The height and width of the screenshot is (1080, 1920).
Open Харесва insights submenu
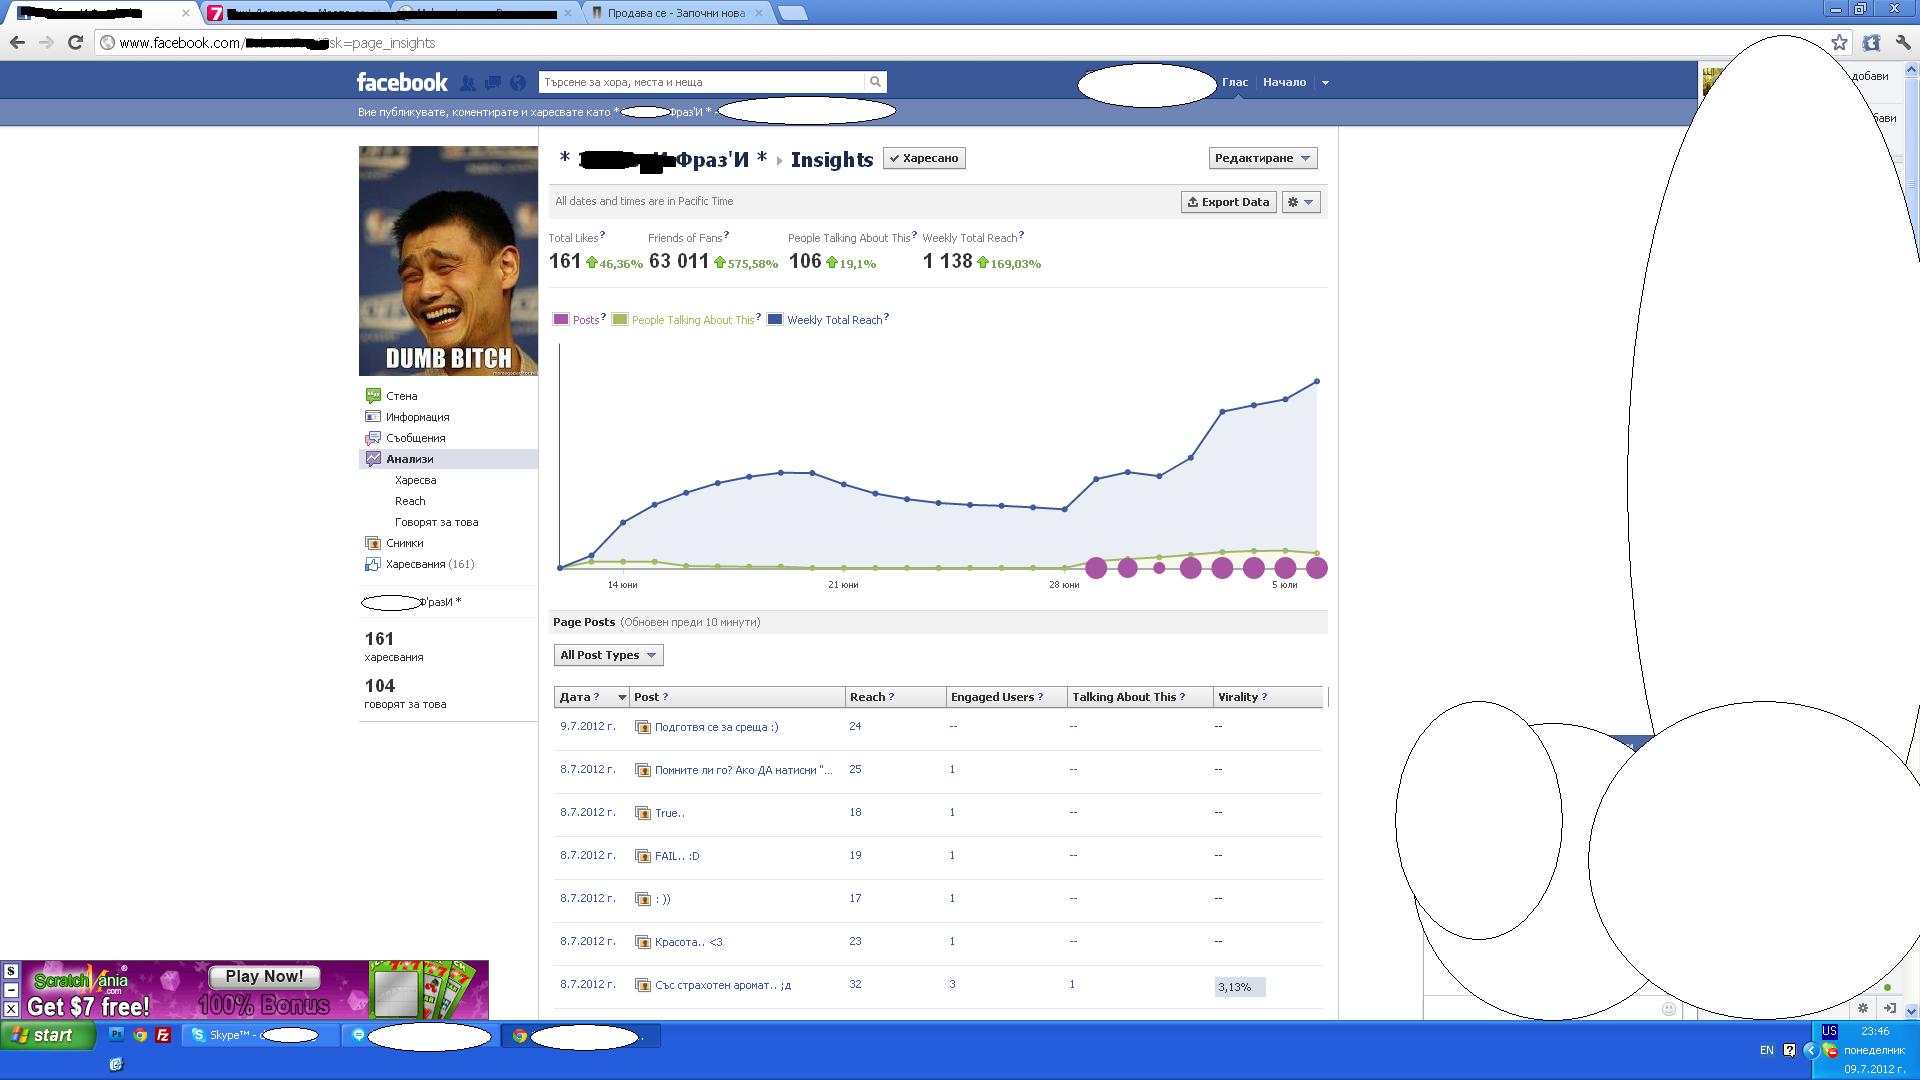pyautogui.click(x=415, y=480)
